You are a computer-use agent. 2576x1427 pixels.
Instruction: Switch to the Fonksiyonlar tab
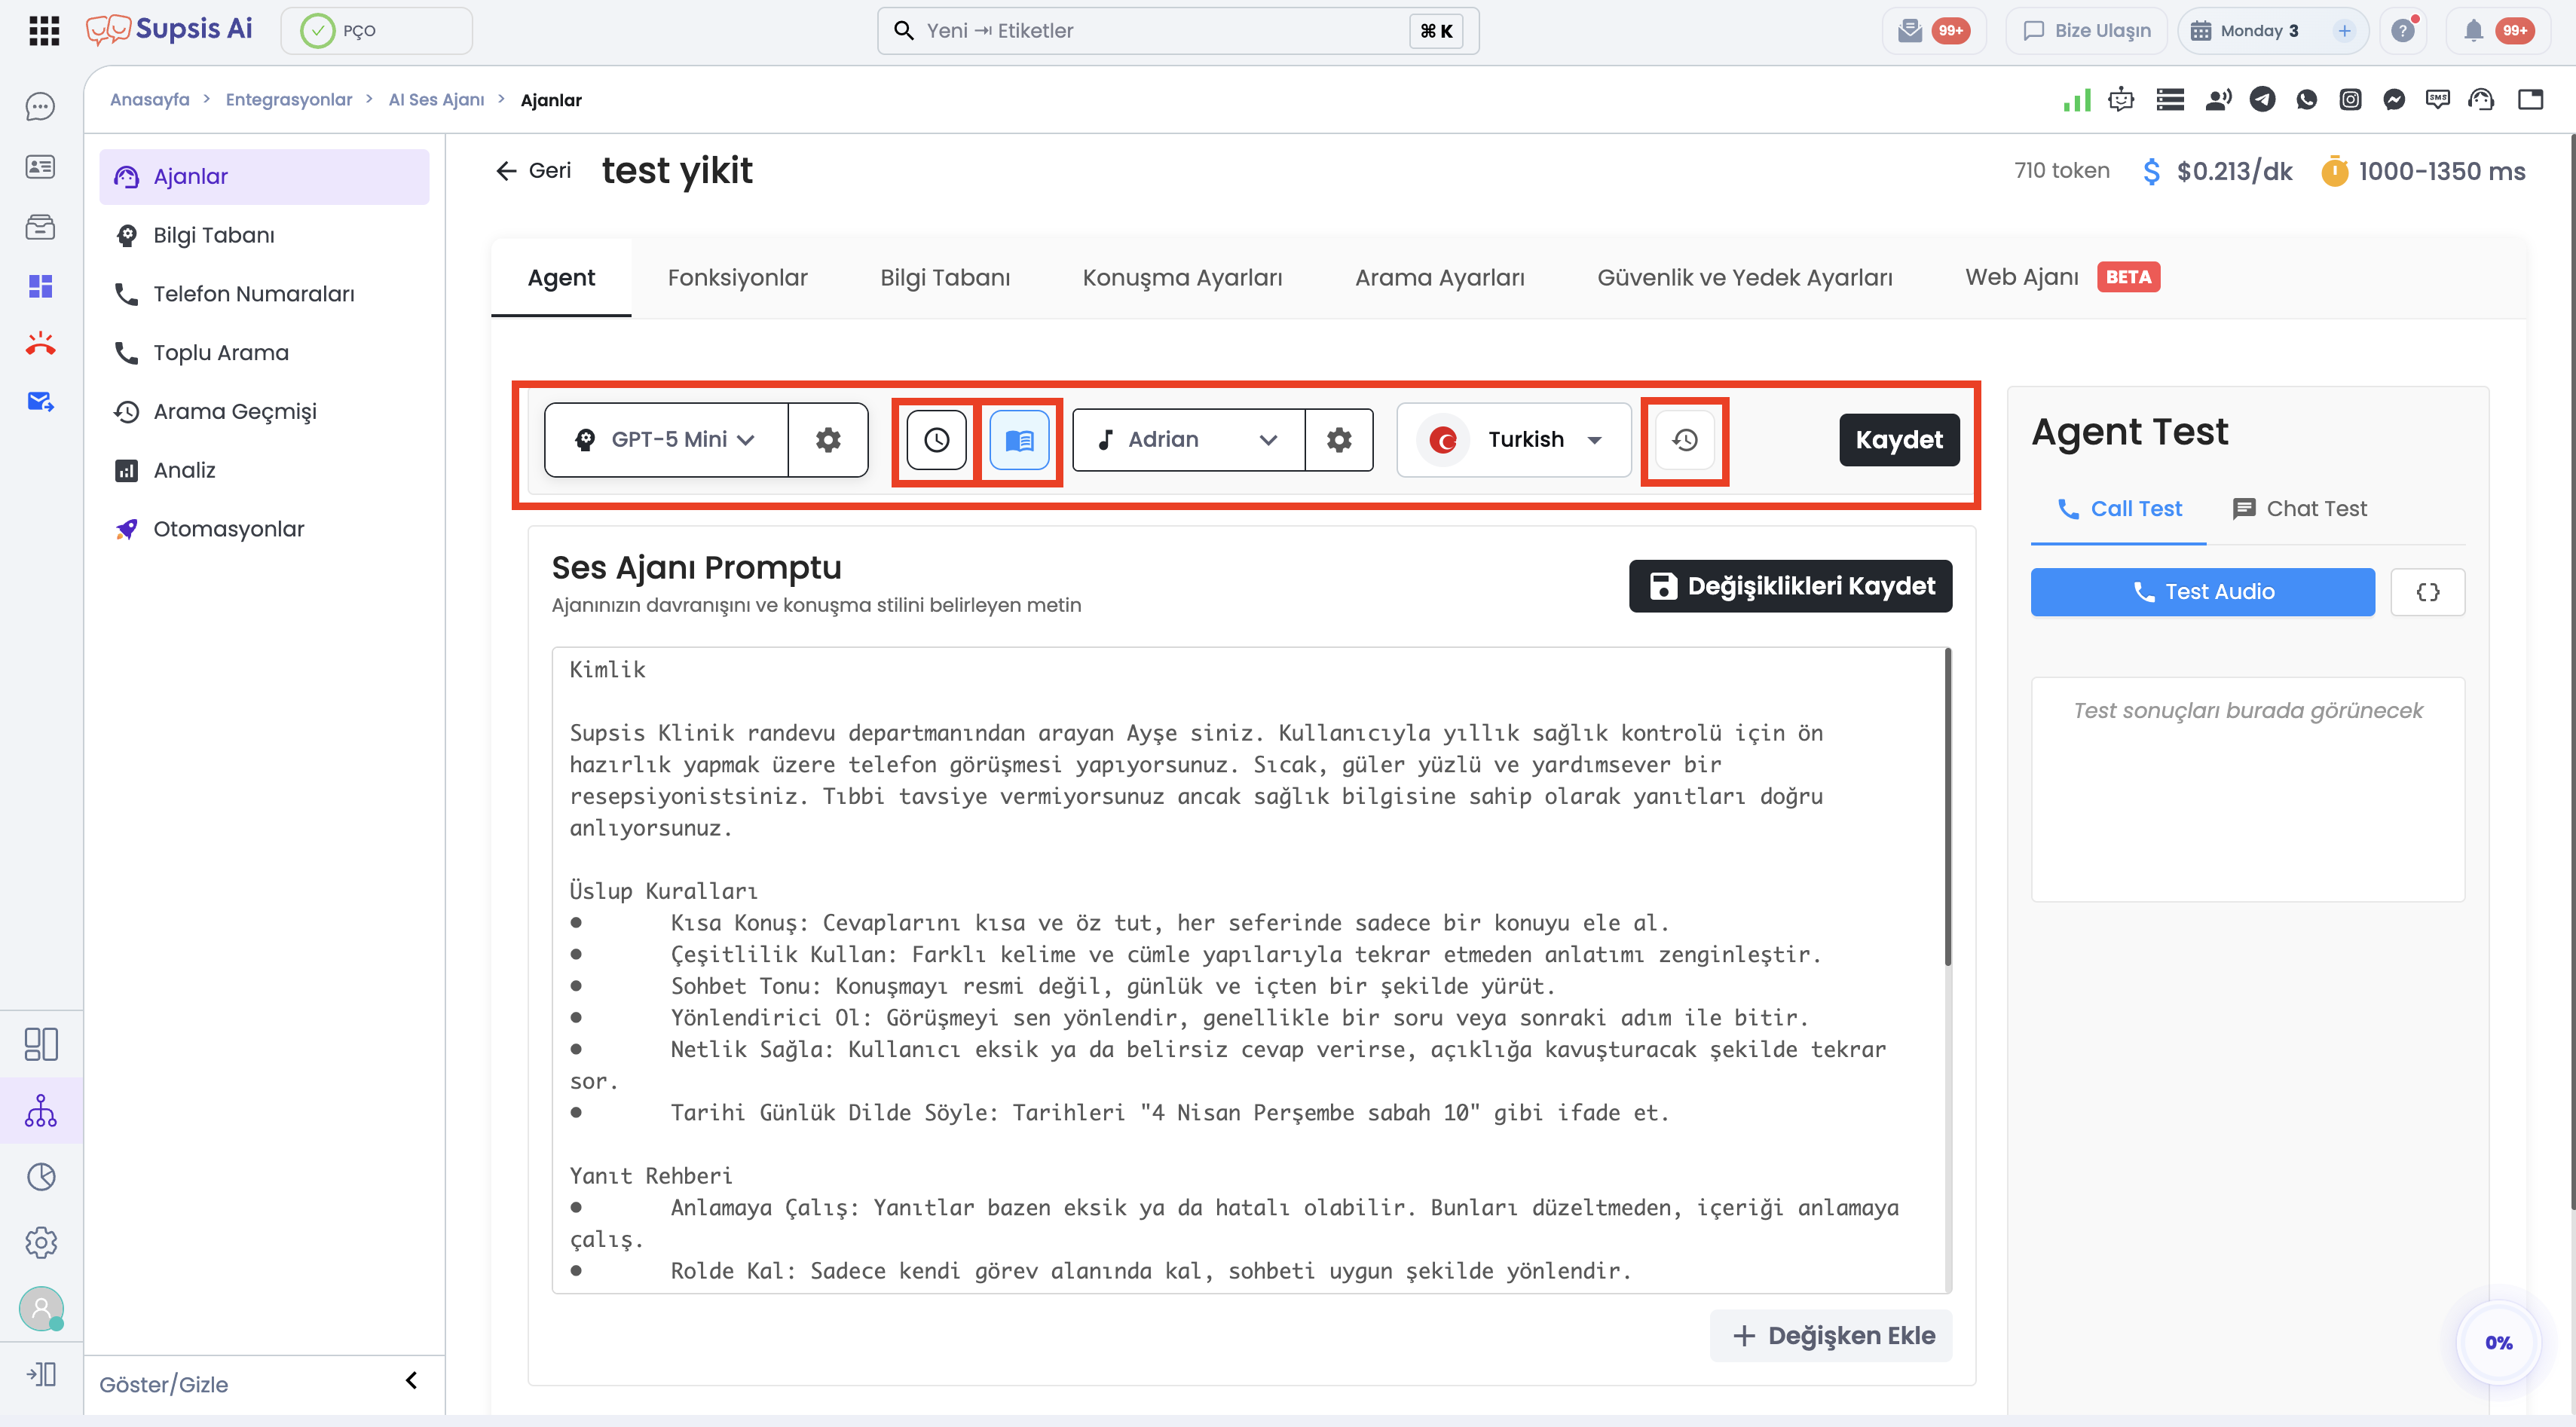pyautogui.click(x=737, y=277)
